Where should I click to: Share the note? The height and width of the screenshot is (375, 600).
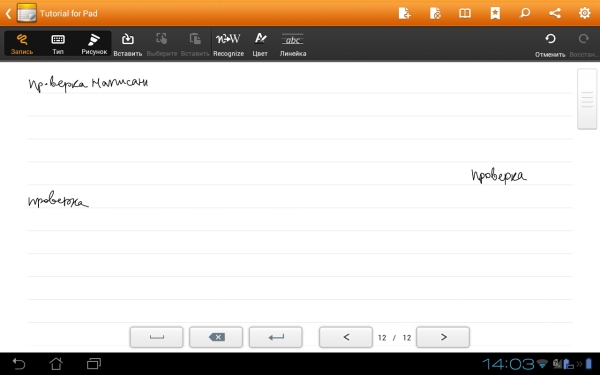[x=555, y=13]
